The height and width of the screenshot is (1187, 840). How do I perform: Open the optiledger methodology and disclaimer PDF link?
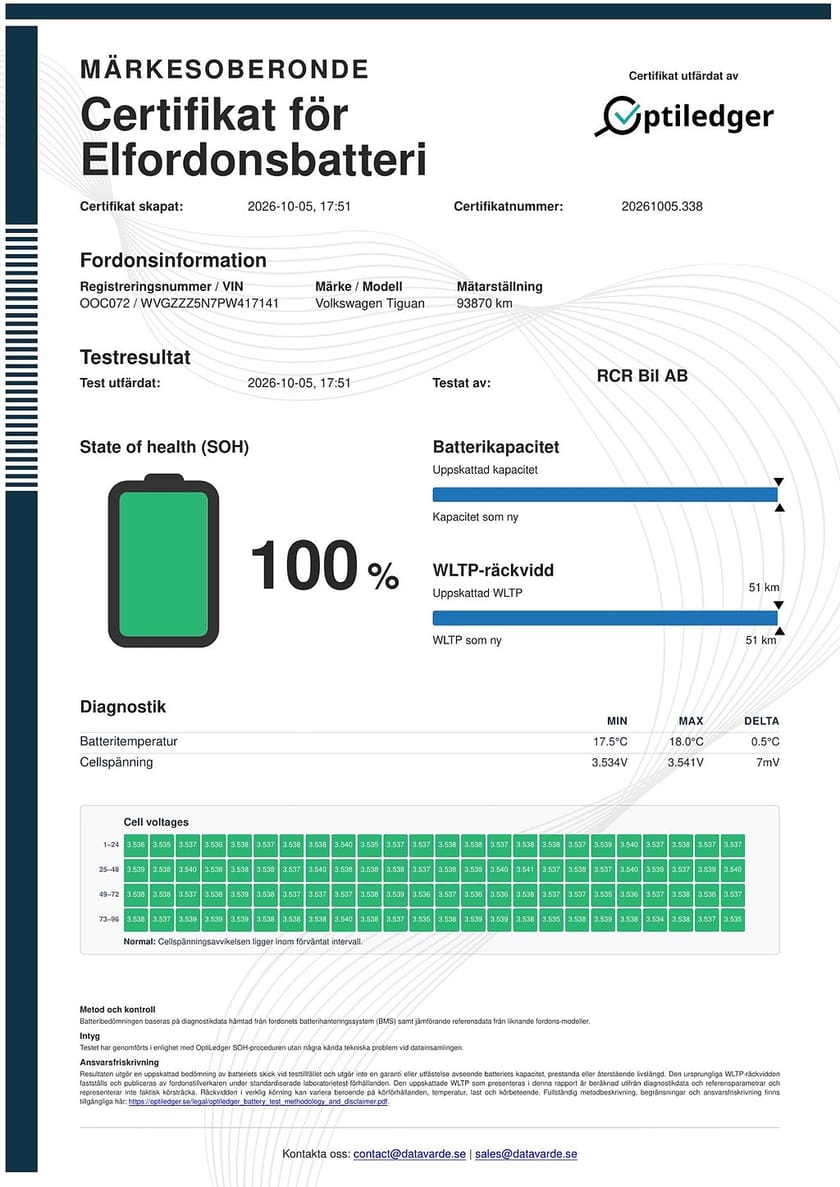pos(258,1101)
